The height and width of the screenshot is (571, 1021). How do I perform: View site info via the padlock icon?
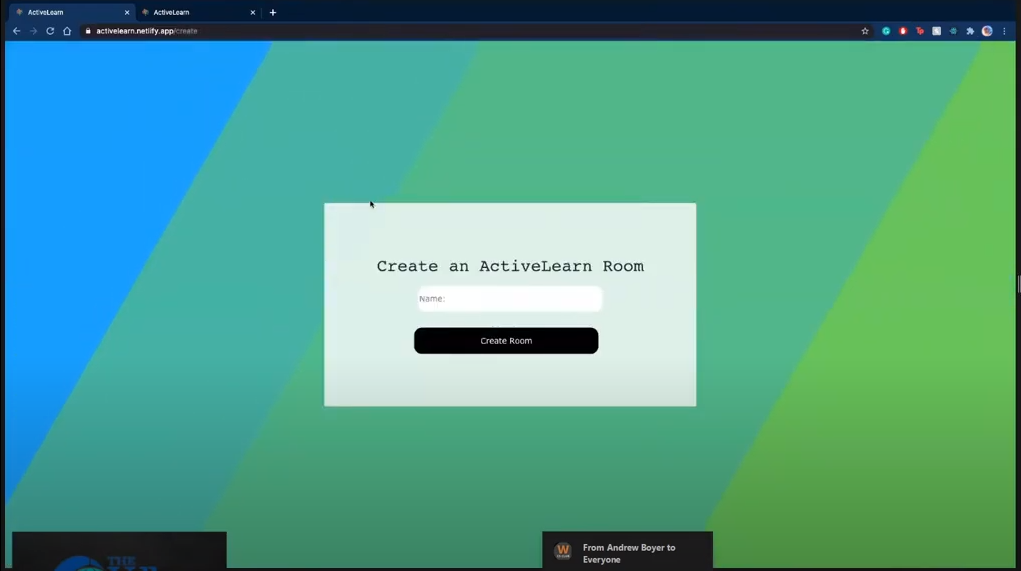88,31
